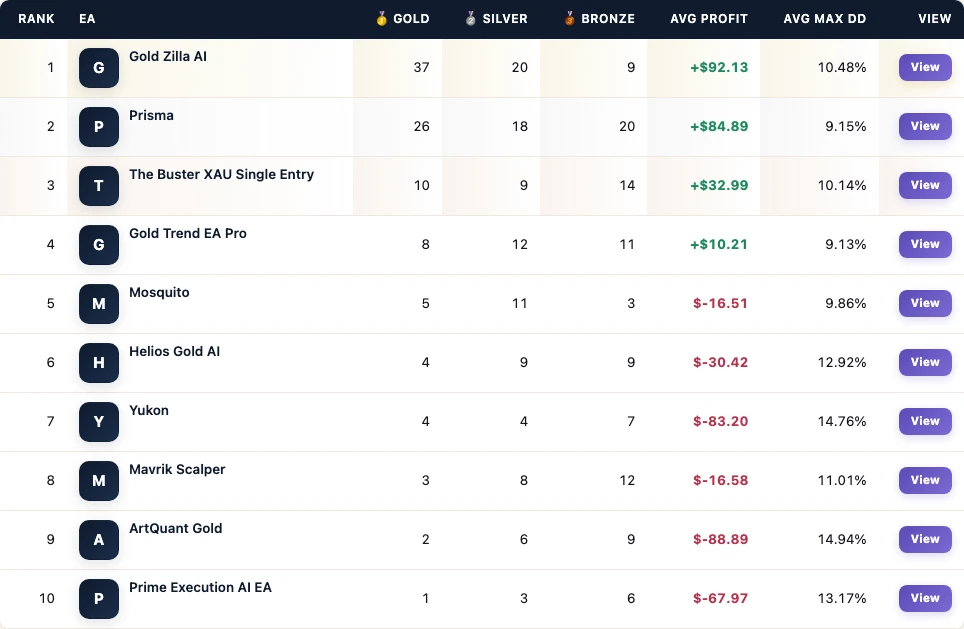Select The Buster XAU Single Entry name

(221, 175)
